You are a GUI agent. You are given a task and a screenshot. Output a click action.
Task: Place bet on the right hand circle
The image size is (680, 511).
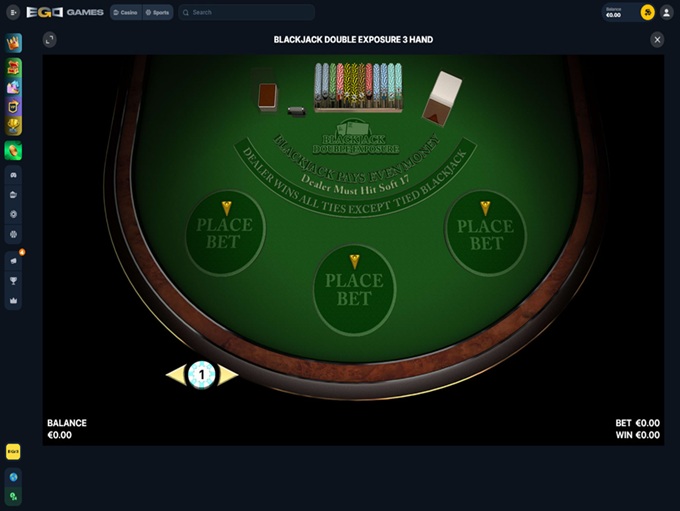(485, 234)
